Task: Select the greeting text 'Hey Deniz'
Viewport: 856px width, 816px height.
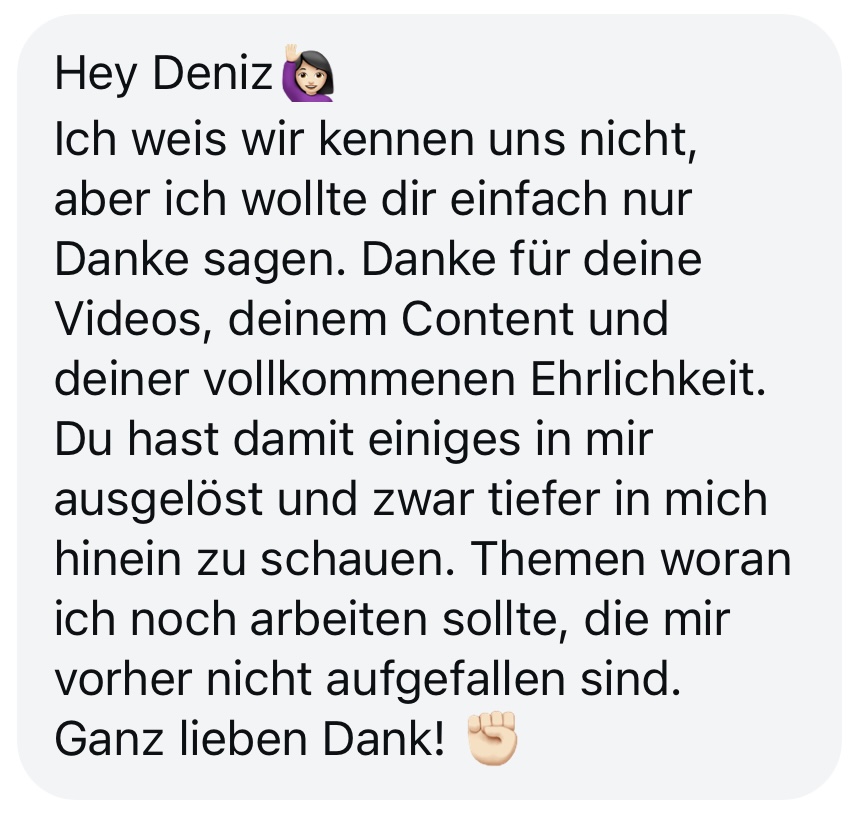Action: [164, 74]
